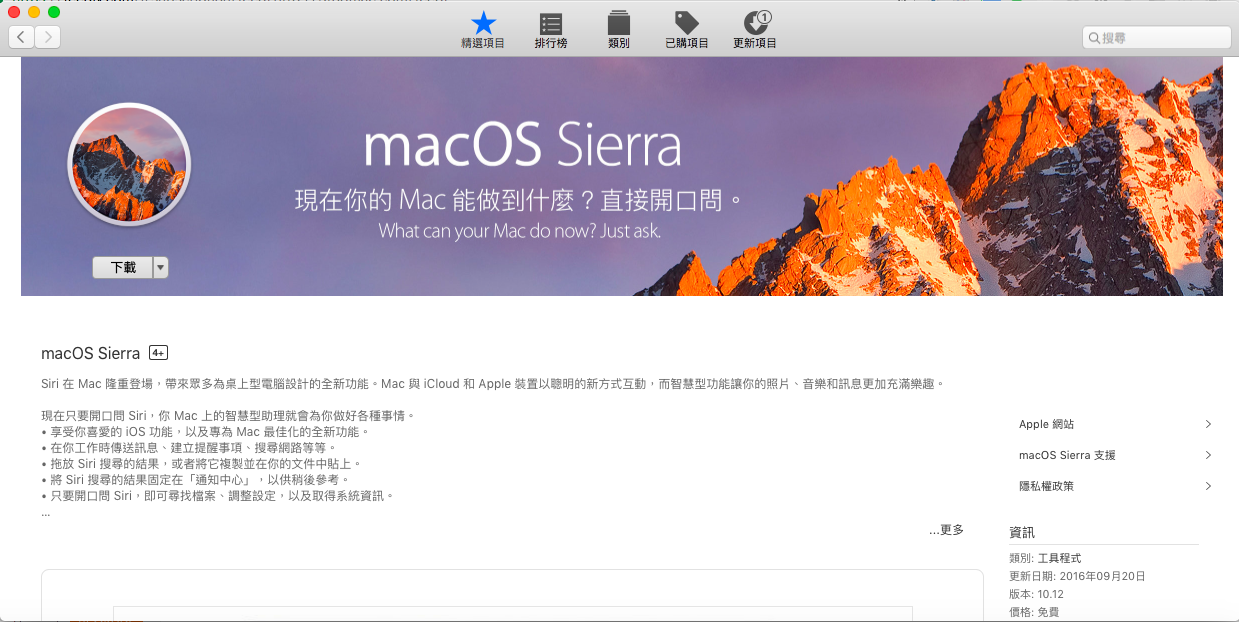Open the 下載 button dropdown arrow
Viewport: 1239px width, 622px height.
tap(160, 267)
